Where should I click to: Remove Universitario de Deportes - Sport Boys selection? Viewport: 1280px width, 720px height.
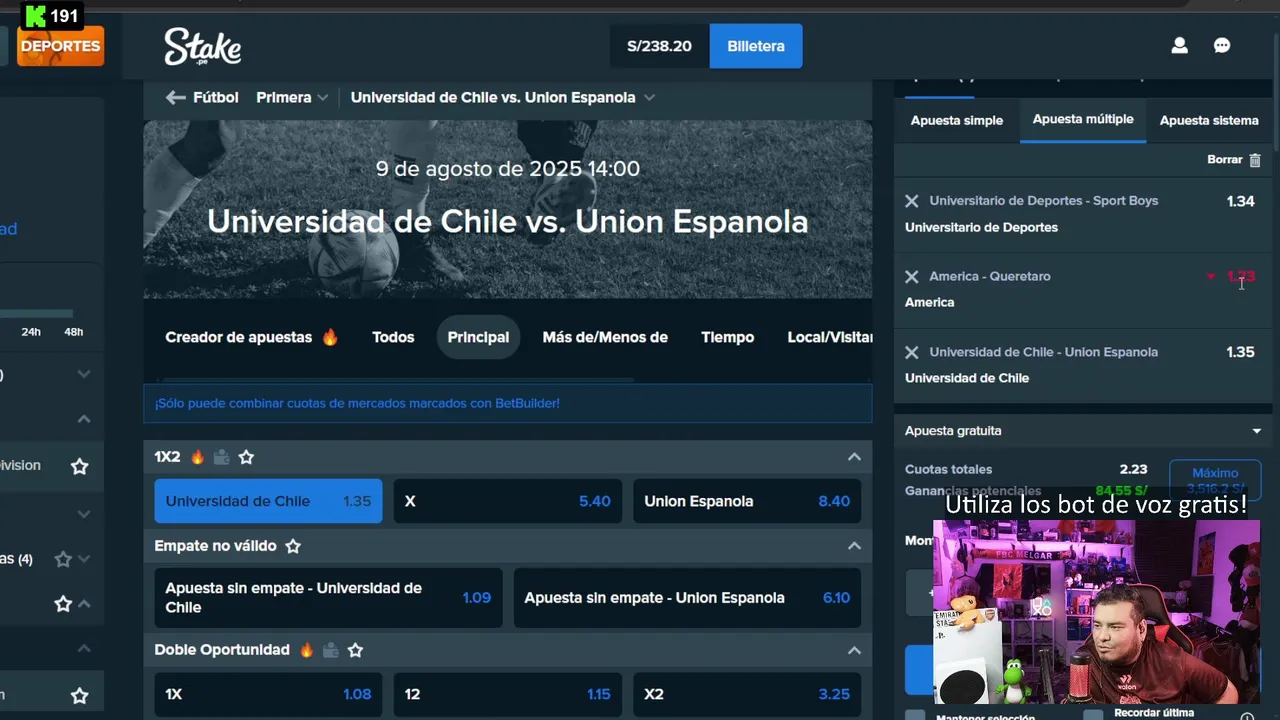[x=911, y=201]
